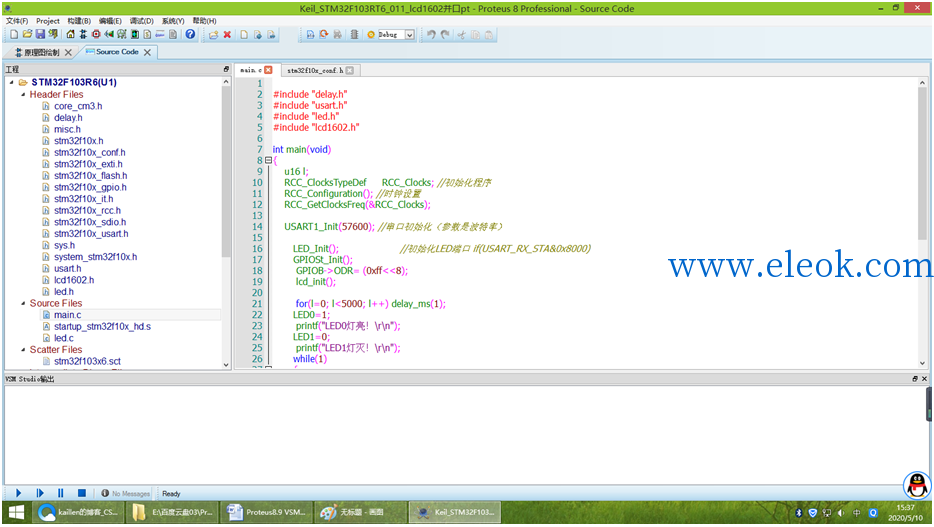Screen dimensions: 934x527
Task: Select stm32f103x6.sct scatter file
Action: (x=87, y=361)
